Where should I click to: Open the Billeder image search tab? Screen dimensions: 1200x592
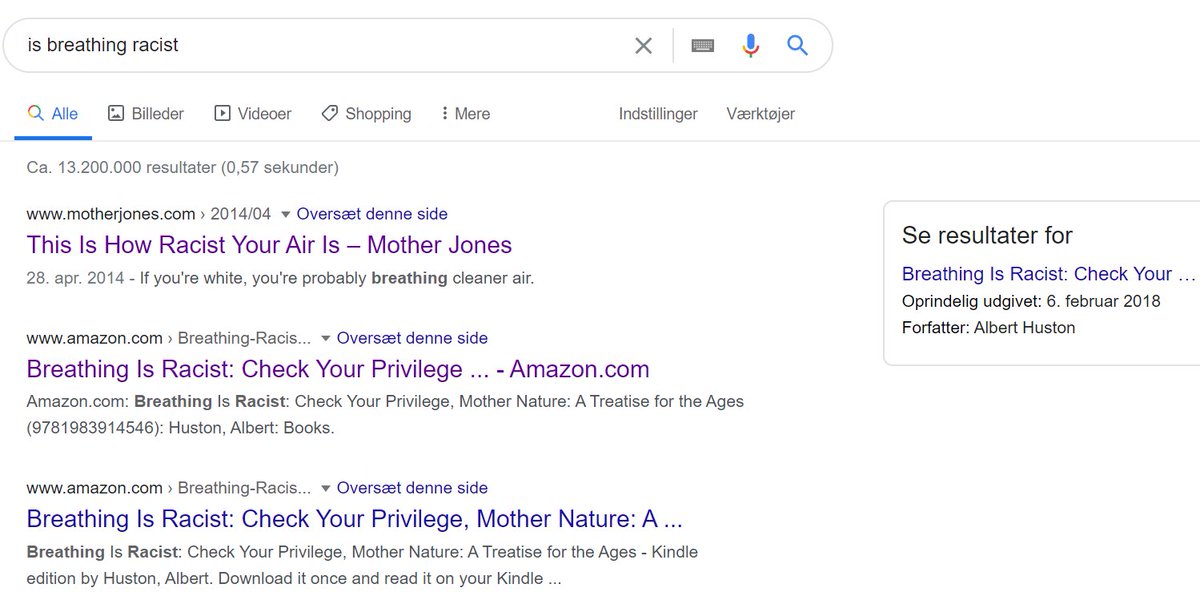click(x=146, y=114)
